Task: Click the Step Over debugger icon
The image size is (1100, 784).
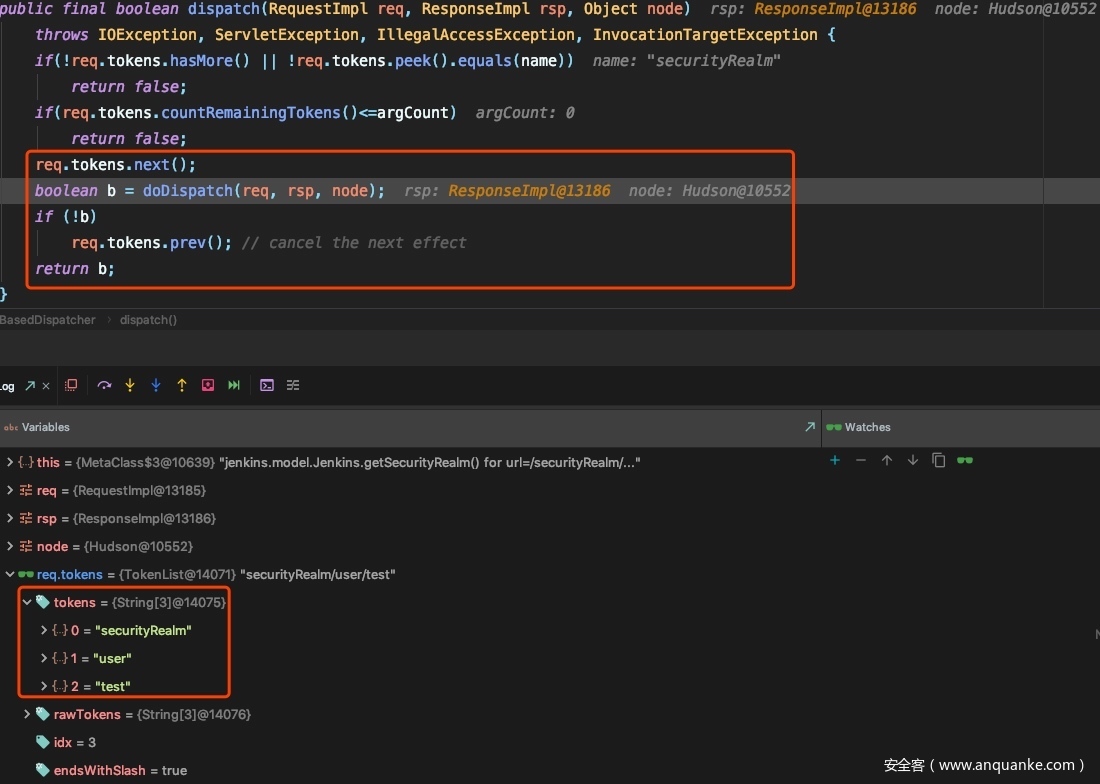Action: pos(104,385)
